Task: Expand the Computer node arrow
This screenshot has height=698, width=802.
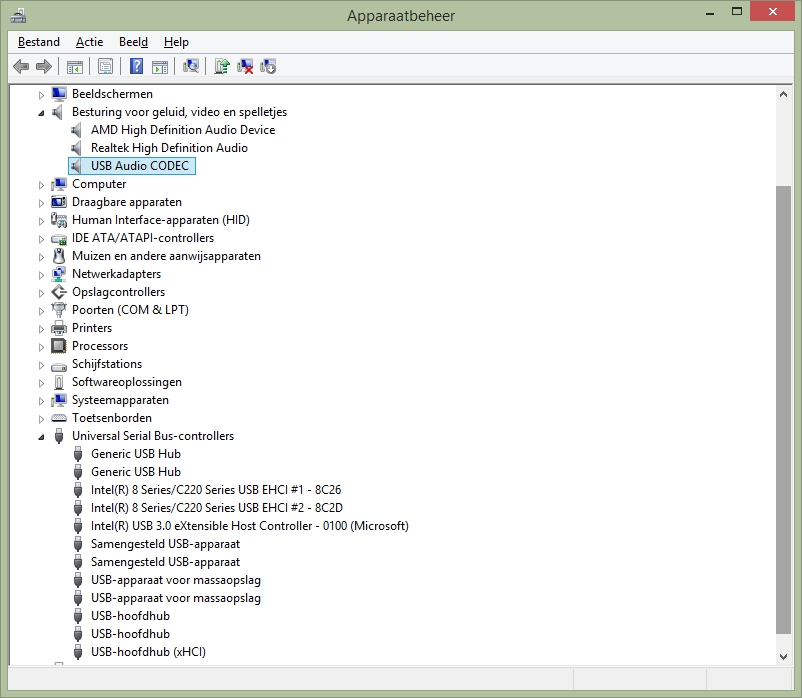Action: pos(41,185)
